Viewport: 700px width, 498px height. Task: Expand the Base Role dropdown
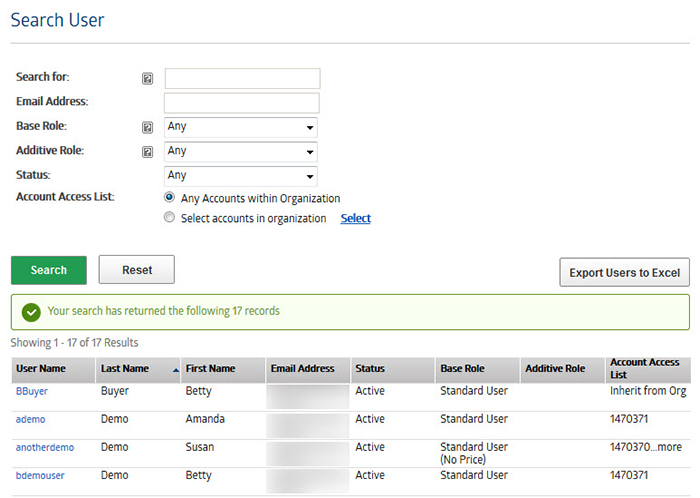(241, 127)
